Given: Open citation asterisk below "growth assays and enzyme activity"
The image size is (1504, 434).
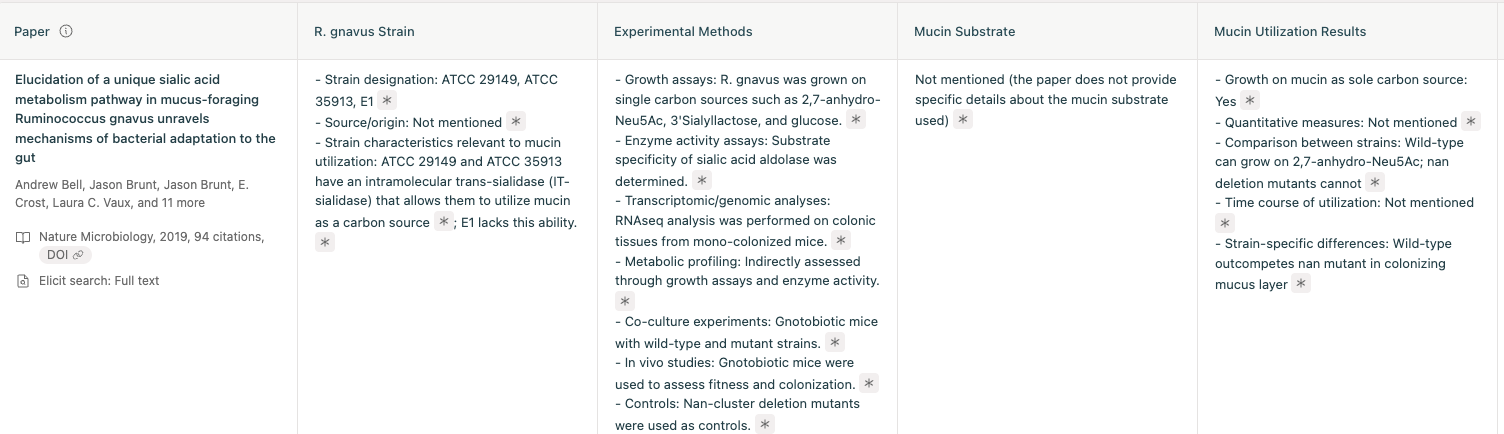Looking at the screenshot, I should (625, 302).
